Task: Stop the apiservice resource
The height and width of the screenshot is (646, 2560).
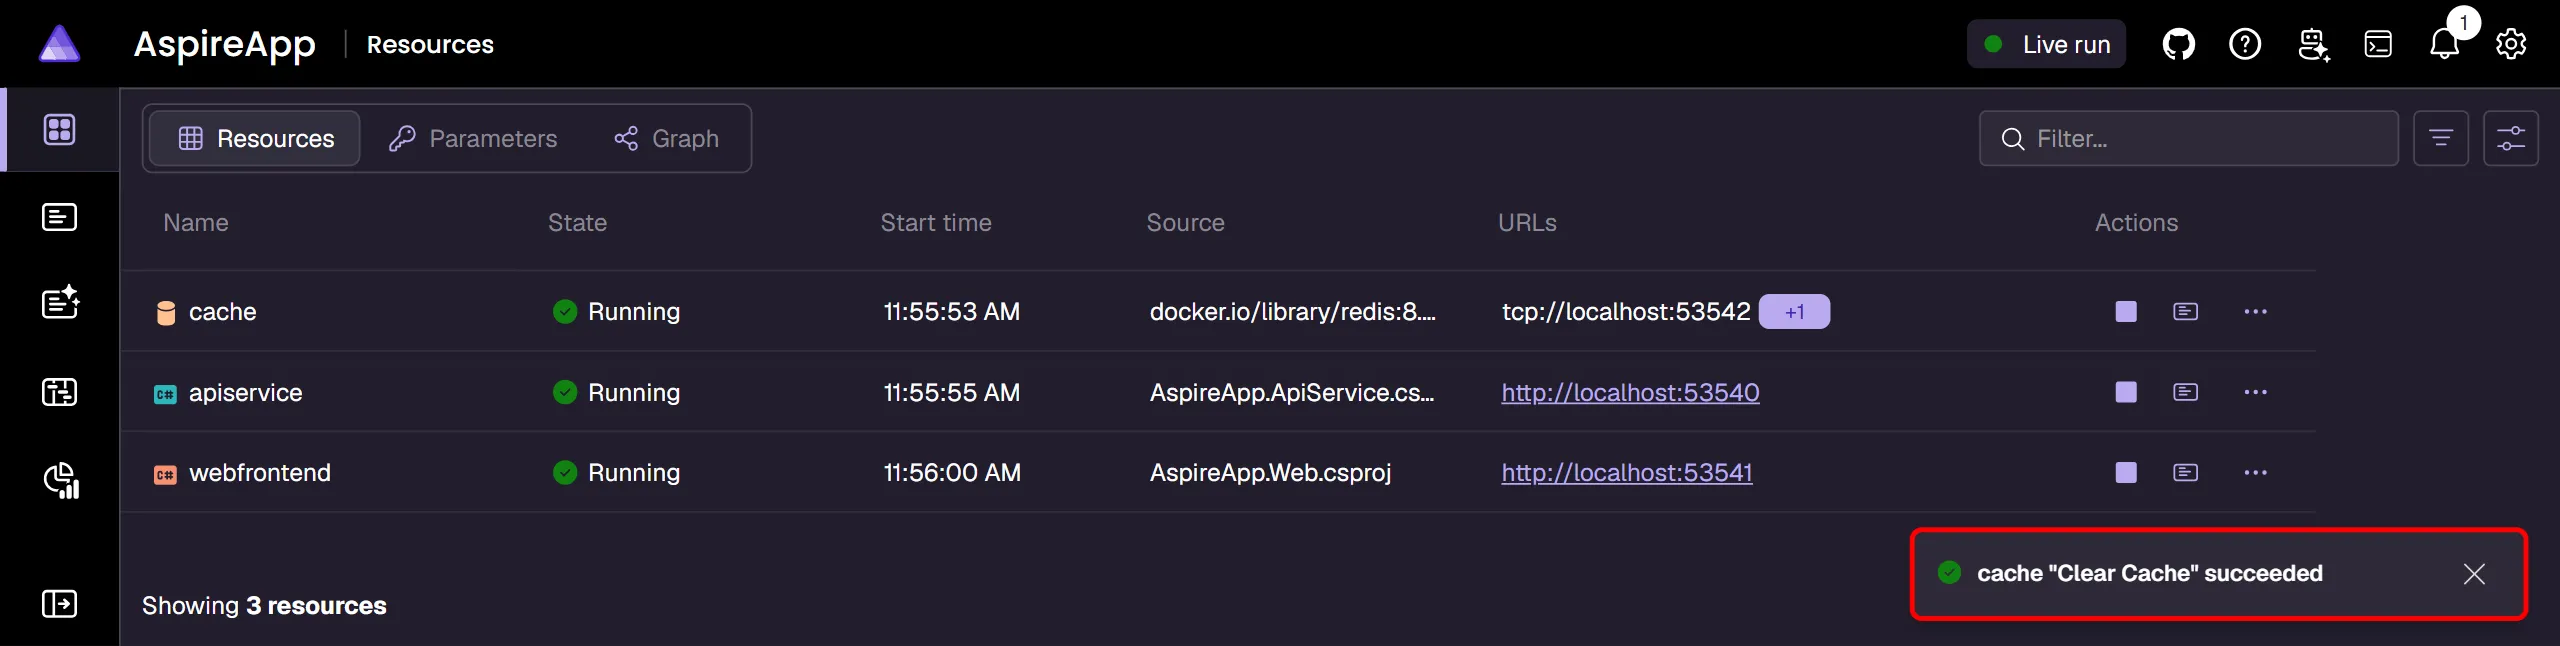Action: coord(2126,392)
